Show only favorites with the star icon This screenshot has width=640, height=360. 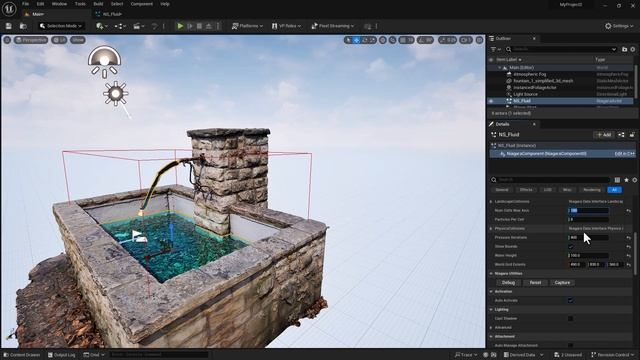pos(626,180)
